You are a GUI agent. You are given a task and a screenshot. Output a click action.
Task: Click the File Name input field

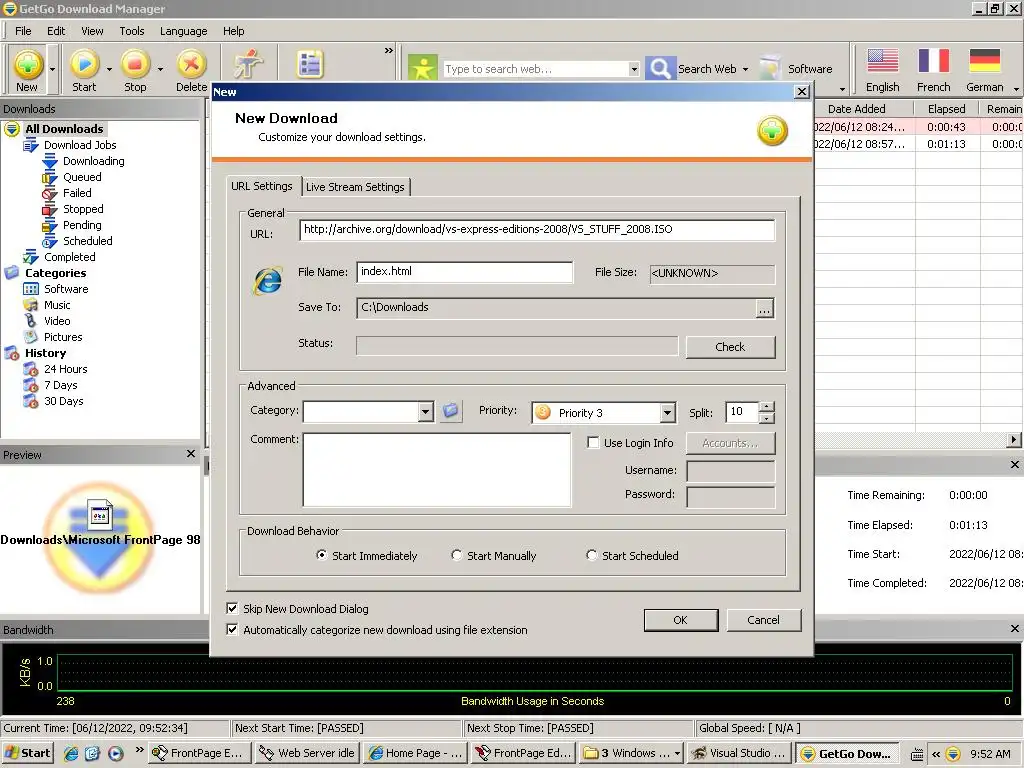(x=464, y=272)
